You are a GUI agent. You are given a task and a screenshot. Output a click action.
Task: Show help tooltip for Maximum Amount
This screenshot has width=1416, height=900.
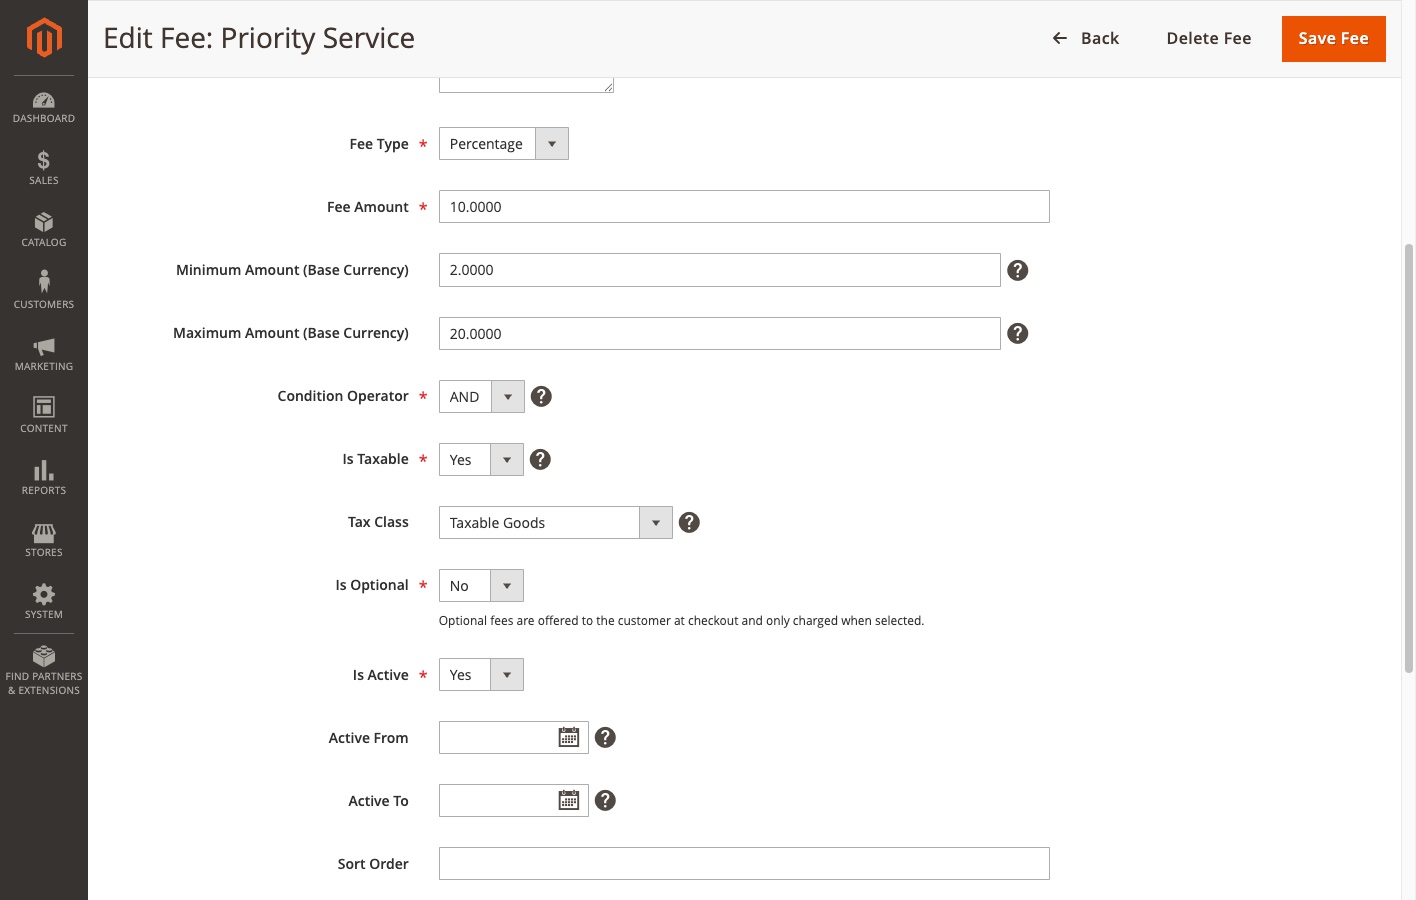coord(1017,333)
